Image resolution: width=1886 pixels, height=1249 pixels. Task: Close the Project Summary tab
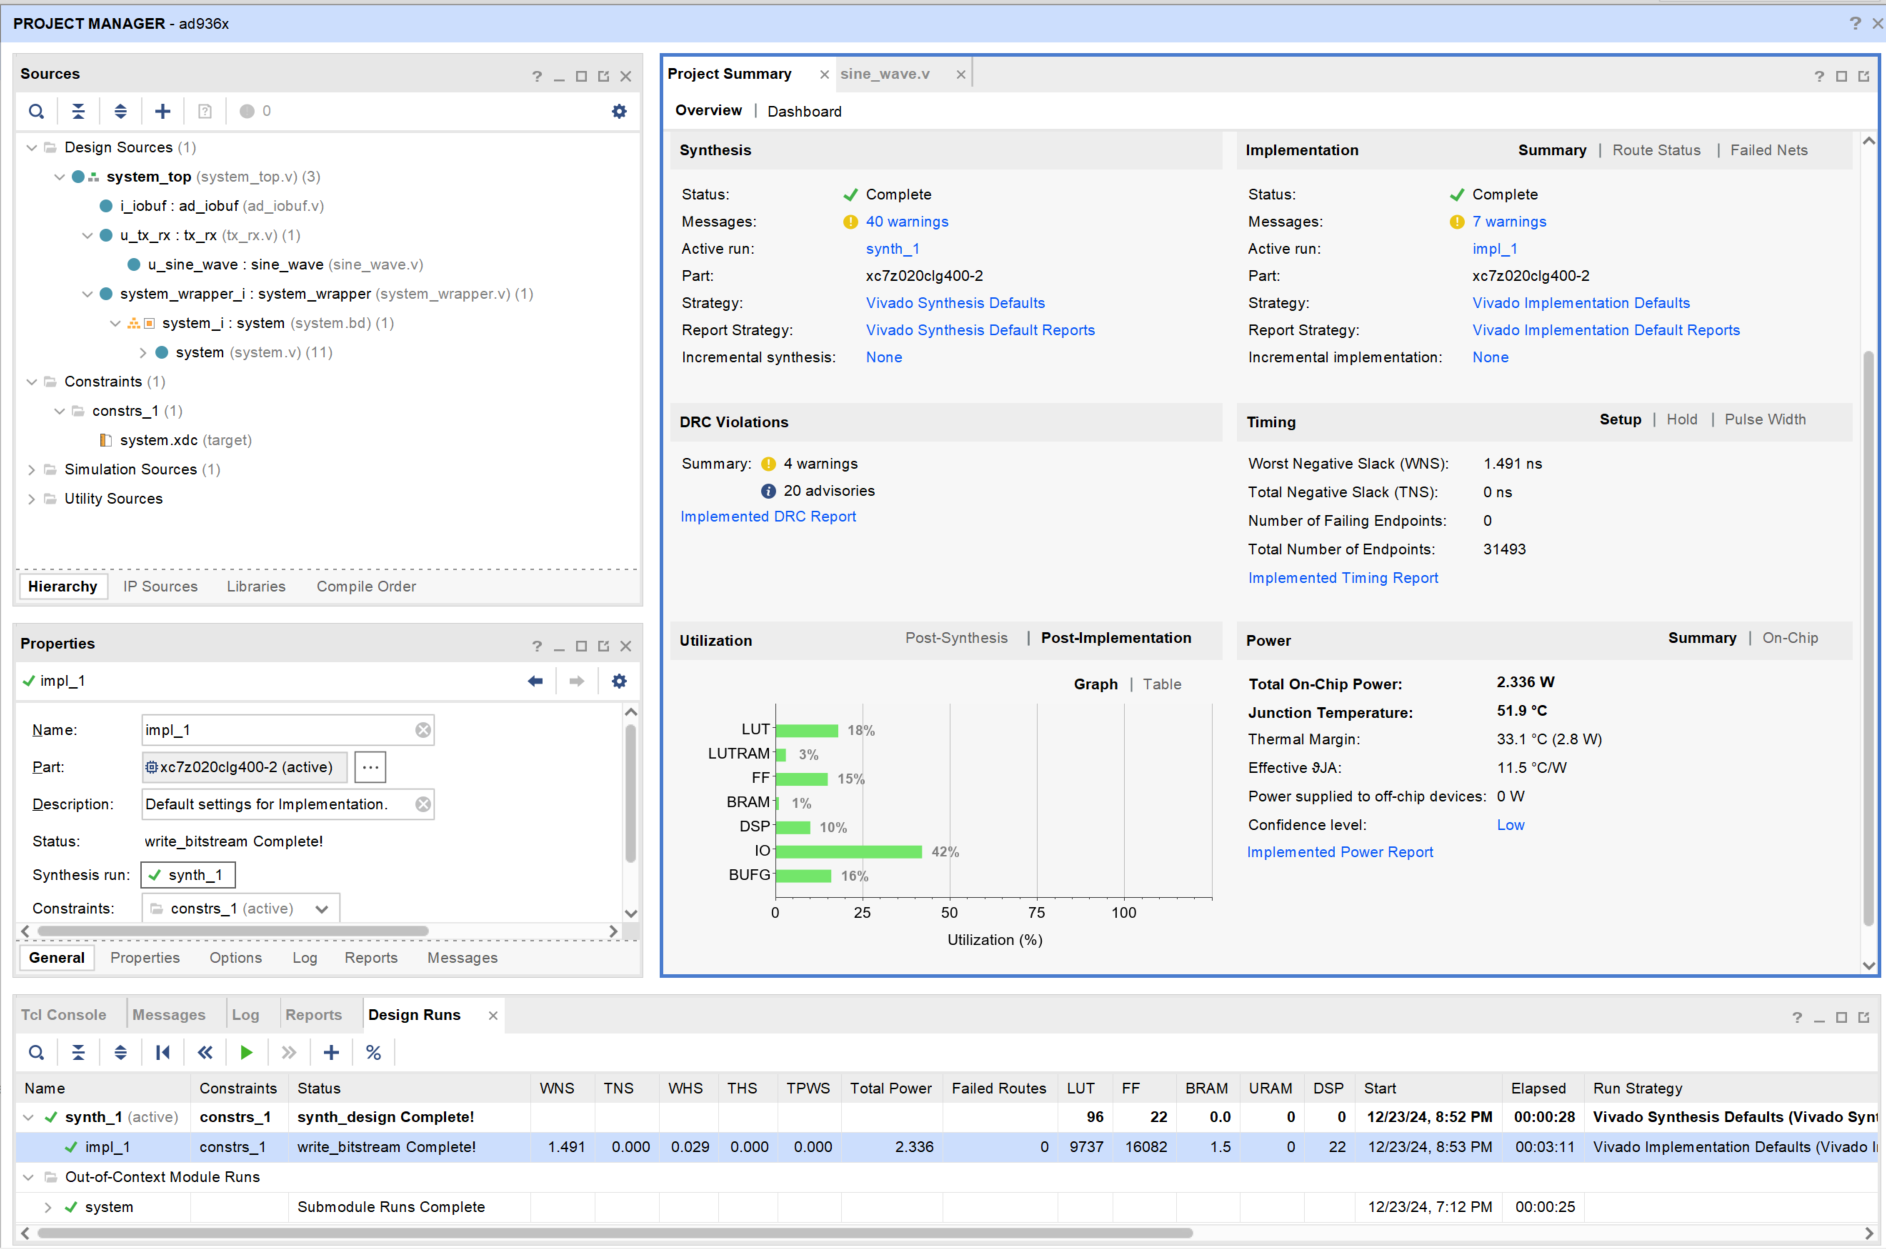coord(824,75)
